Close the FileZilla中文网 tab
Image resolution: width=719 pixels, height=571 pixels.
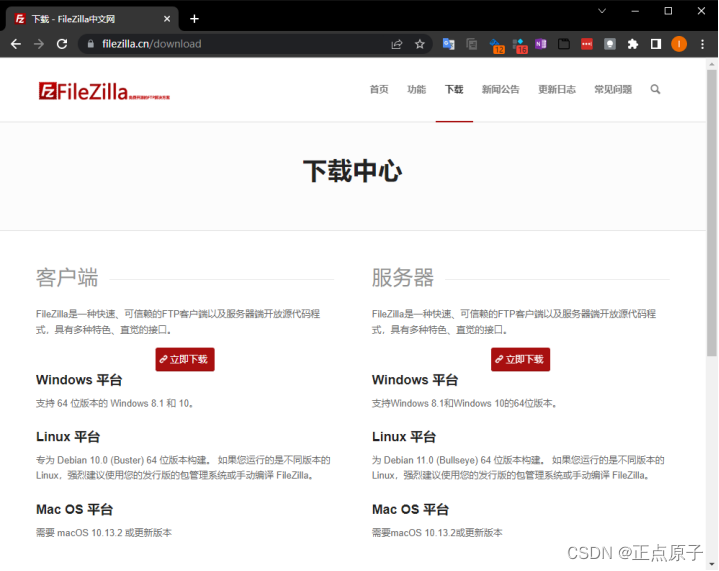(x=167, y=19)
